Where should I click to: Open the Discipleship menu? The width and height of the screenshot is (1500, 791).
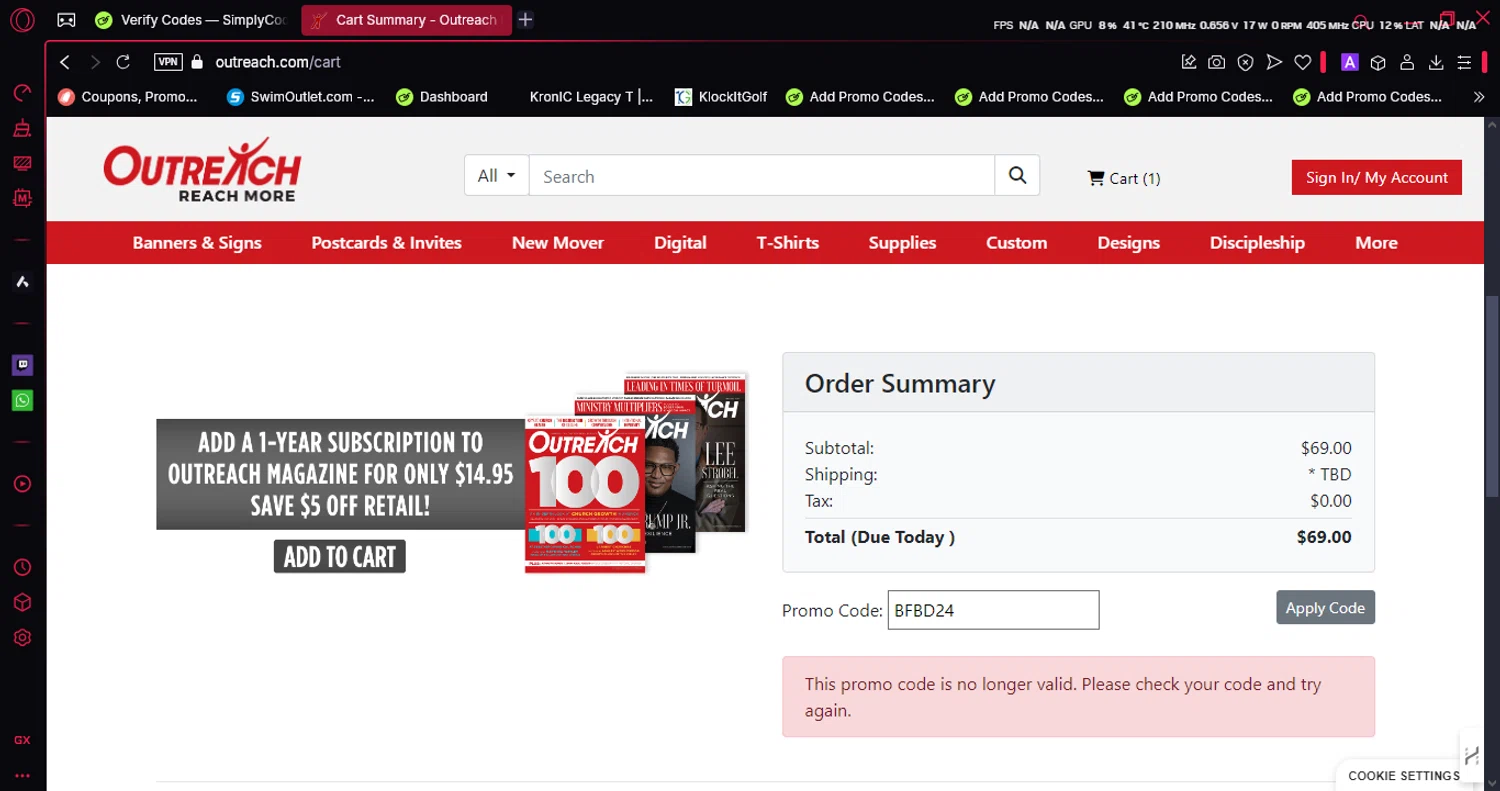(x=1257, y=243)
